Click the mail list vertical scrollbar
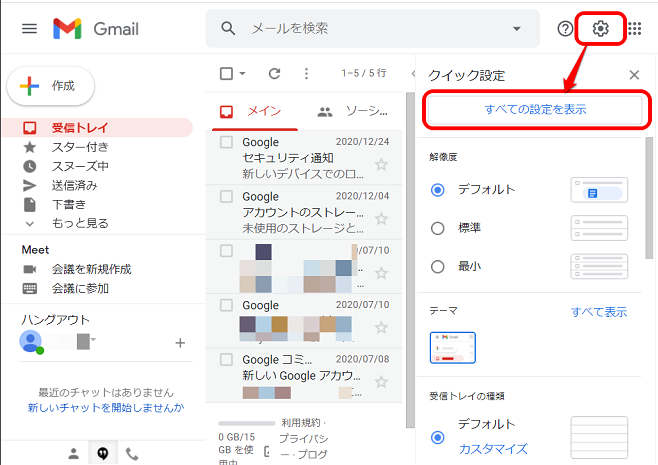The width and height of the screenshot is (658, 465). point(410,260)
